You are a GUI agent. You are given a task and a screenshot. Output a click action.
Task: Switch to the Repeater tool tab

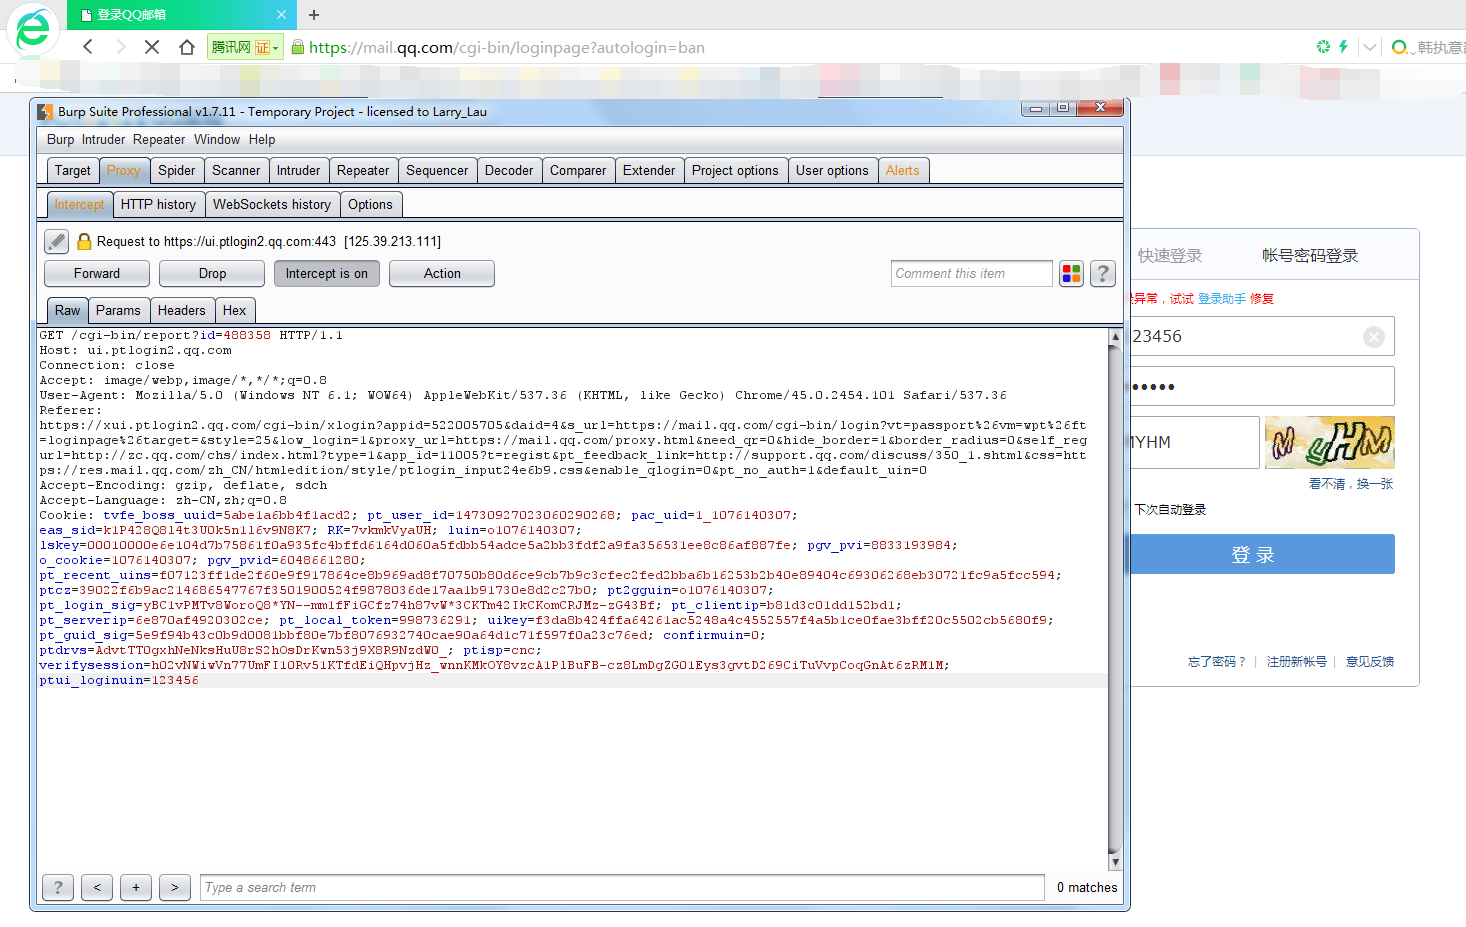coord(363,171)
